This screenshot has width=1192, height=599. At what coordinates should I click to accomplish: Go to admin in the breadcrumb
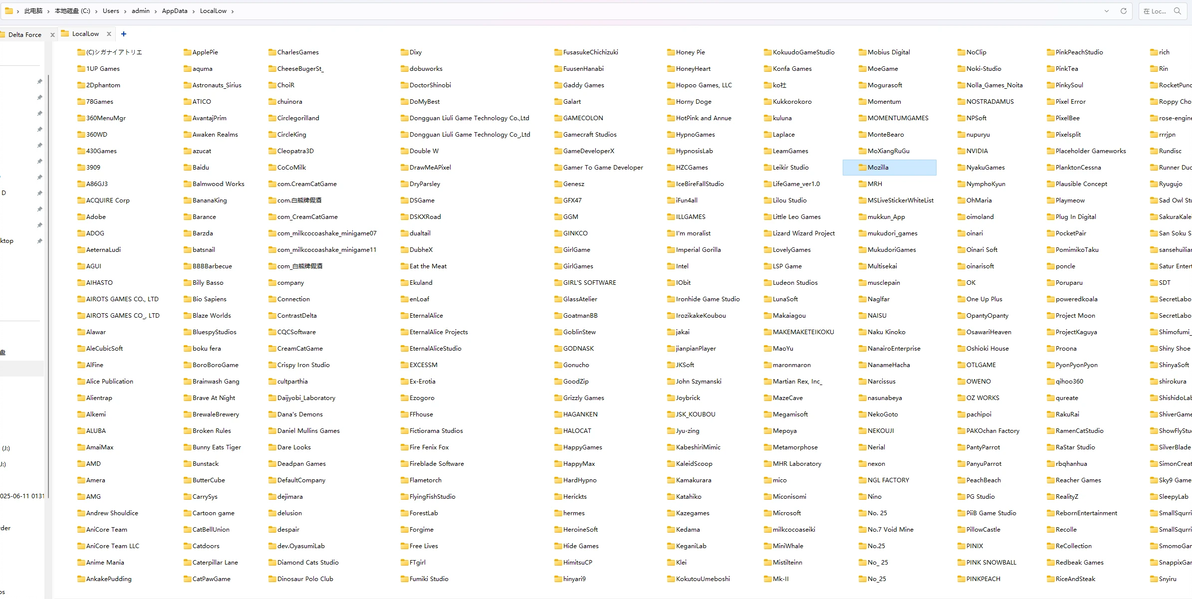click(x=141, y=11)
